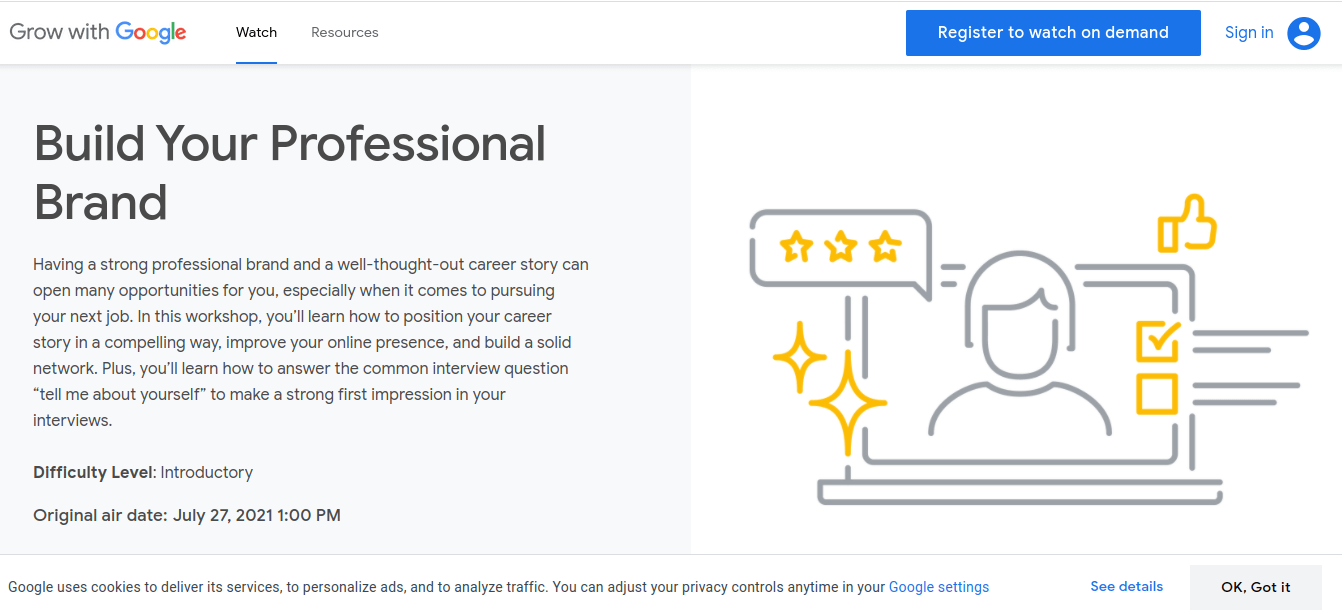Accept cookies with OK, Got it
Screen dimensions: 1342x615
[x=1255, y=587]
